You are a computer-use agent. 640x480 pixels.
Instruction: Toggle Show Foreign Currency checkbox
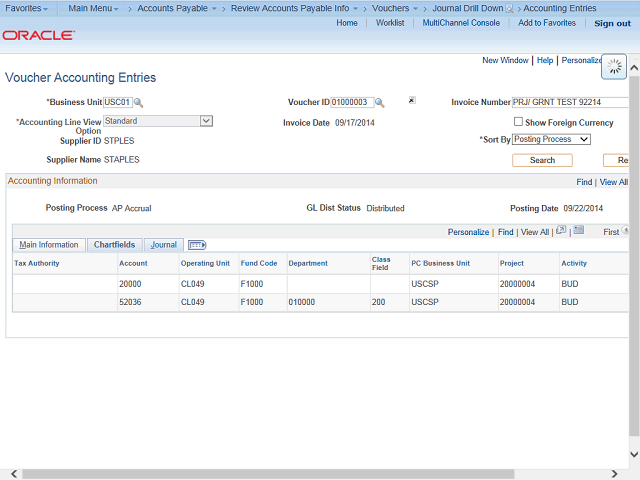518,122
